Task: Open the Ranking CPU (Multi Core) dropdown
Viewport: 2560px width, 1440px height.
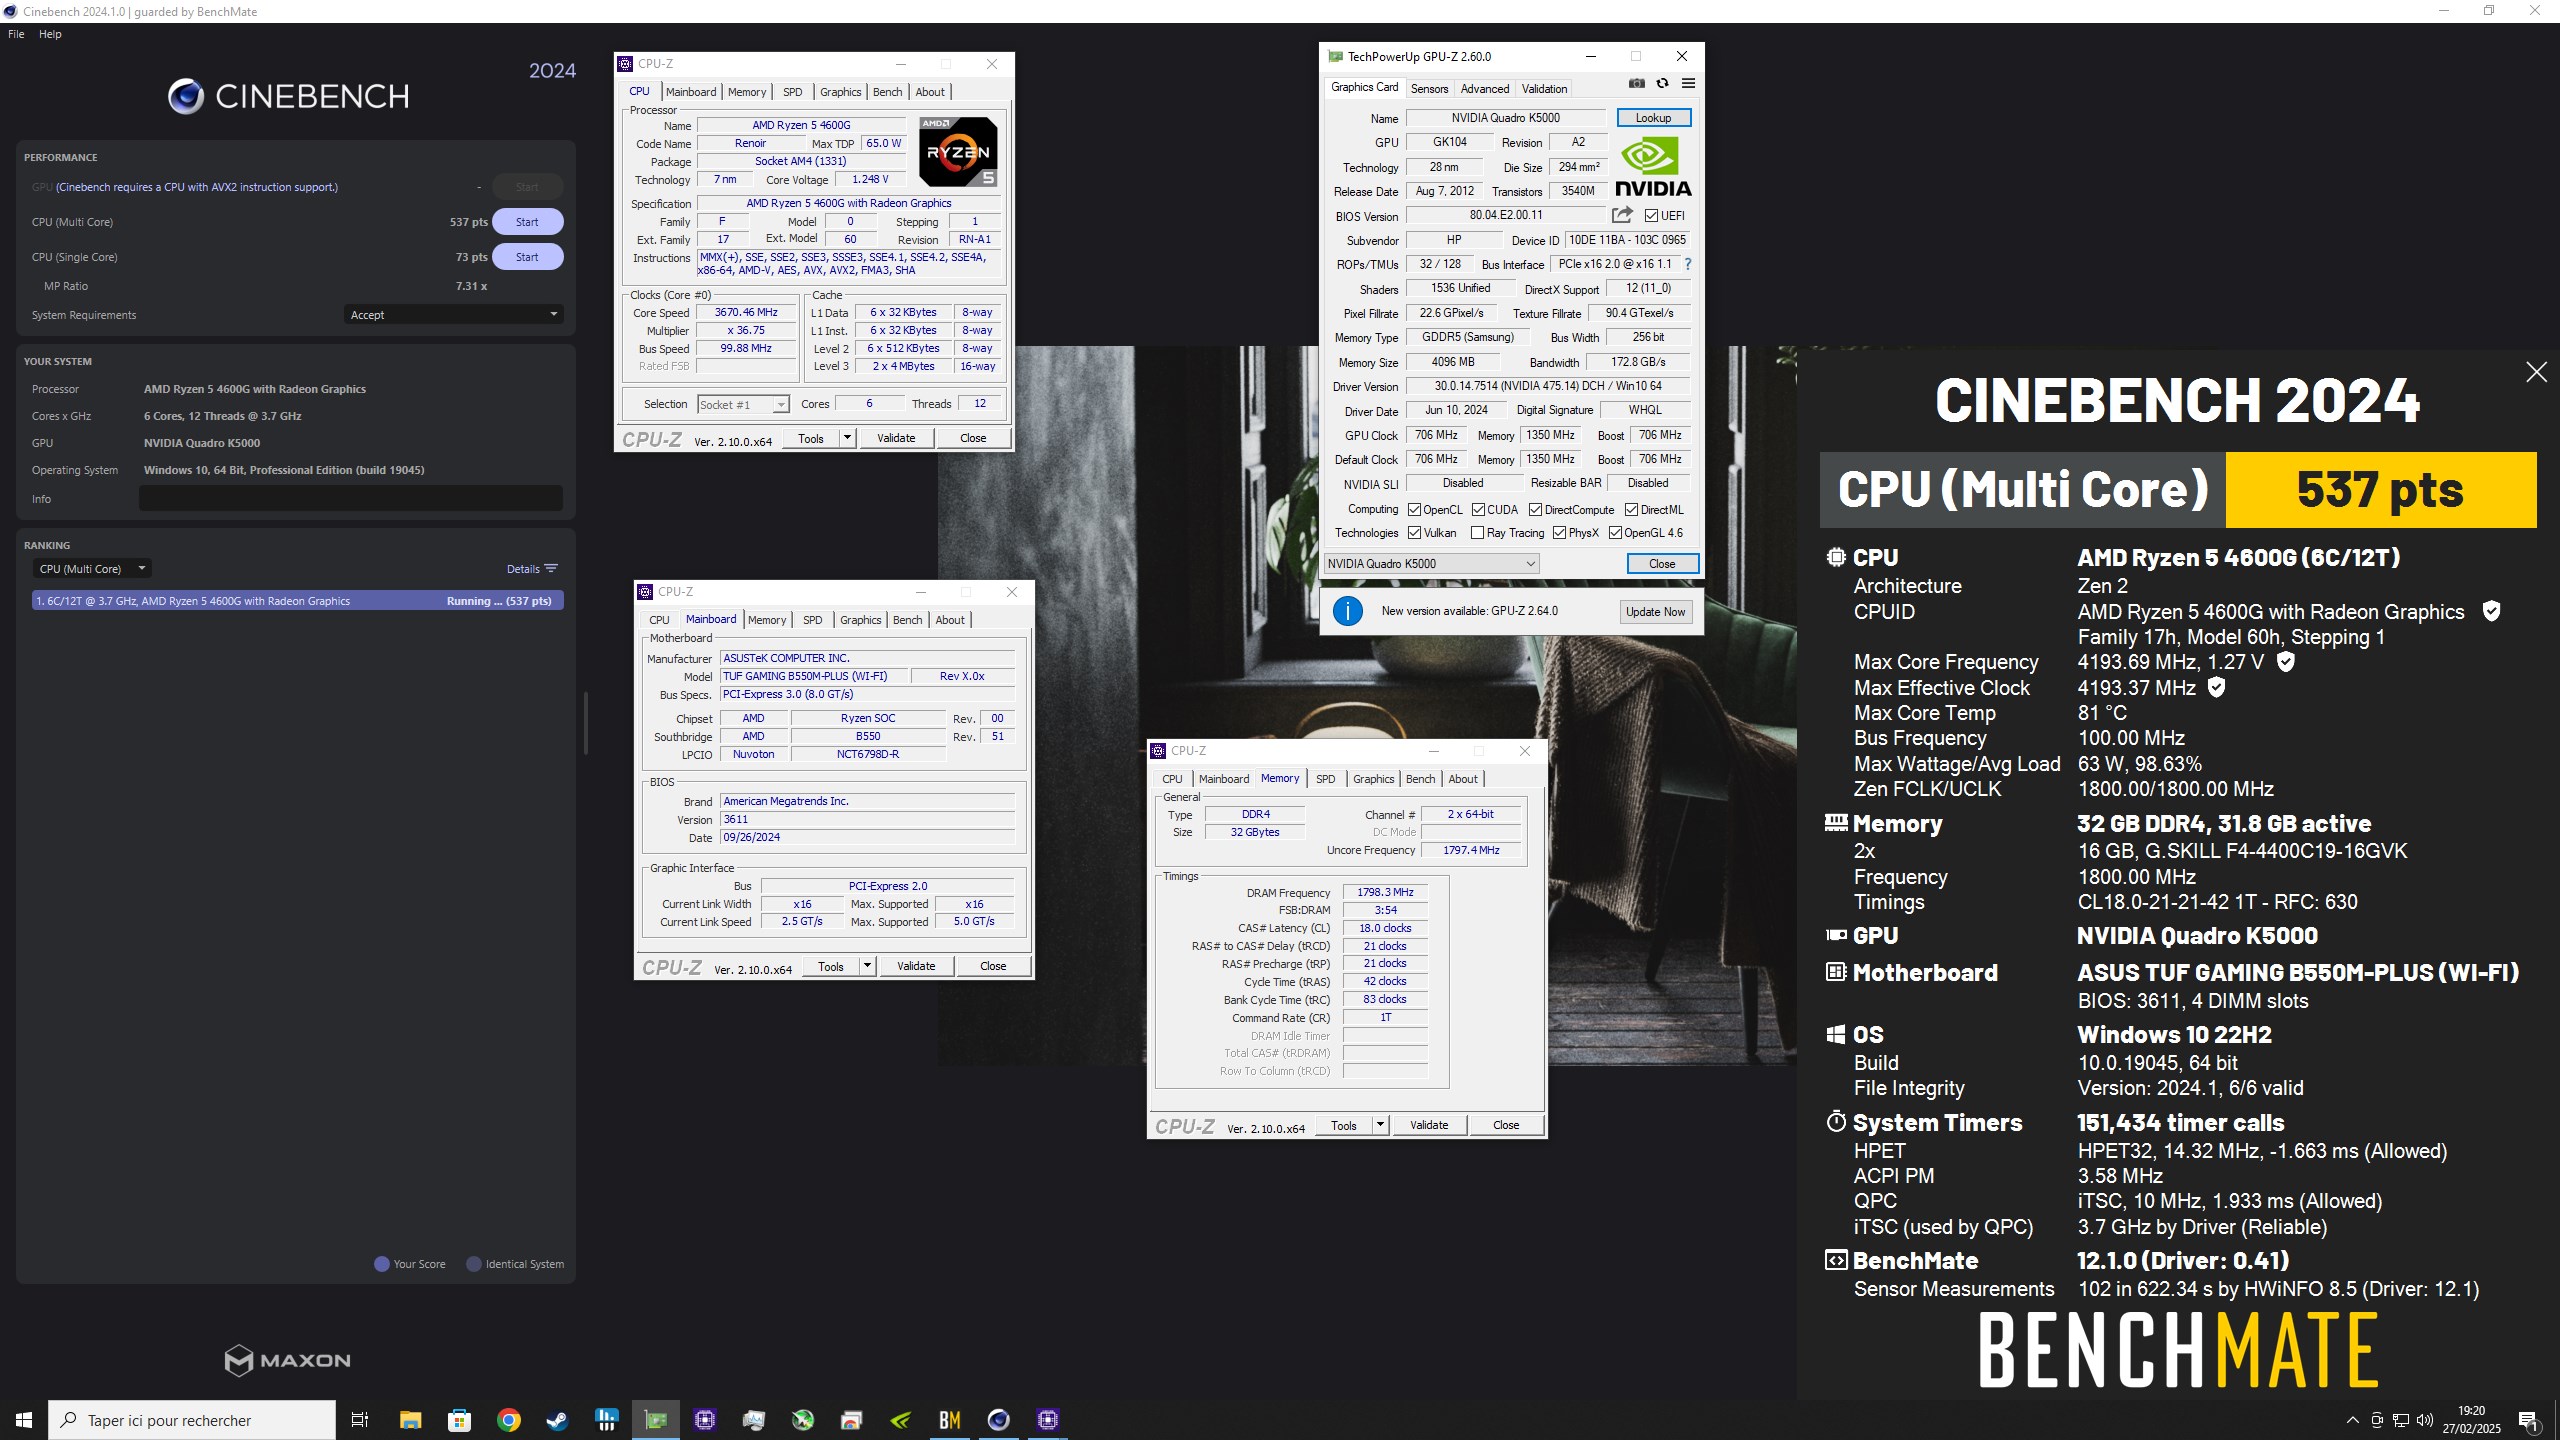Action: coord(92,569)
